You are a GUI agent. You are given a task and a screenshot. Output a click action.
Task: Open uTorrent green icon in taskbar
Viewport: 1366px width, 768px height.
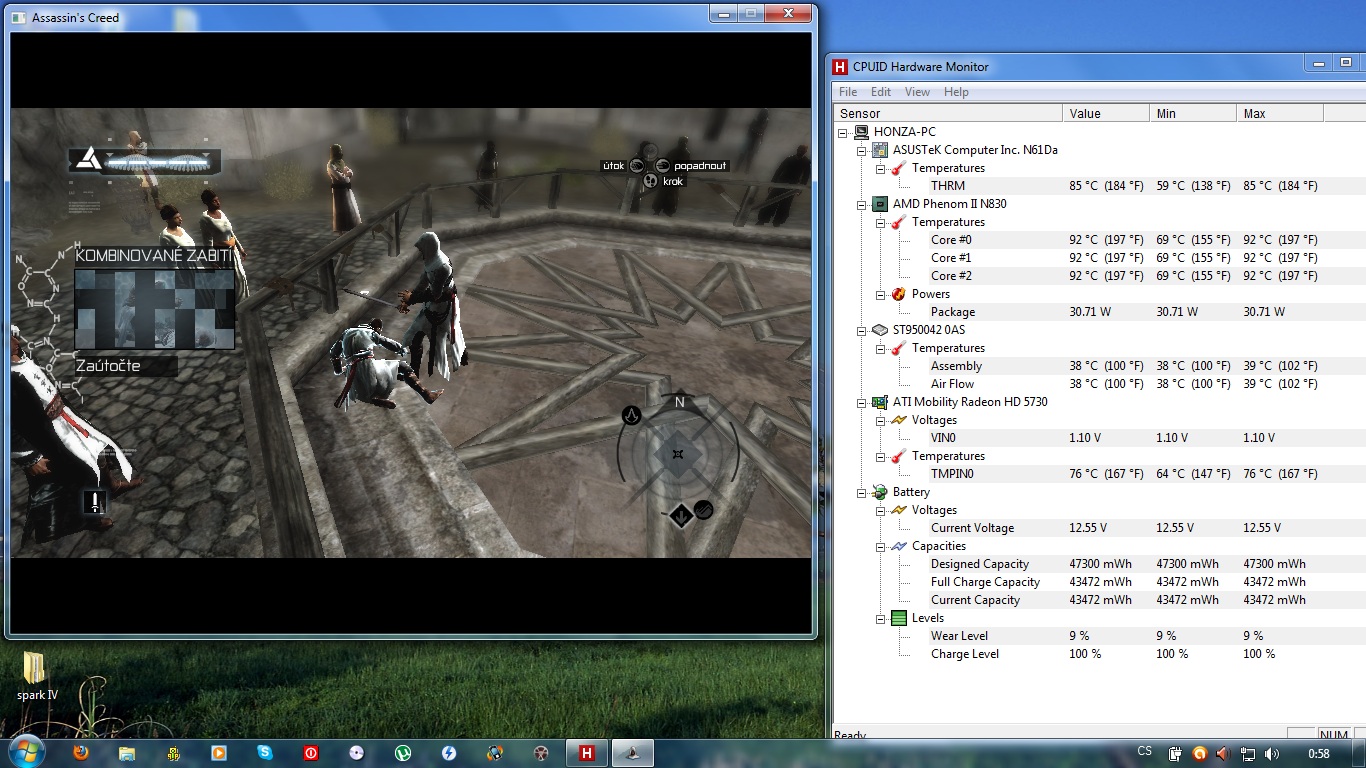click(x=403, y=752)
